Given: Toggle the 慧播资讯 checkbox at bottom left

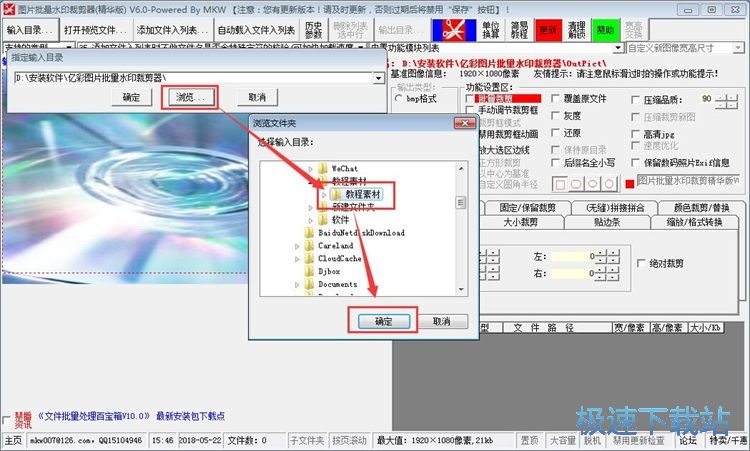Looking at the screenshot, I should [6, 420].
